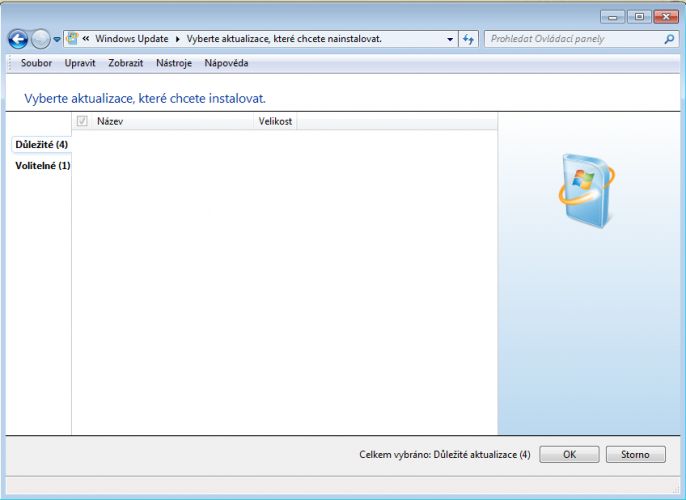Sort by the Velikost column header
The image size is (686, 500).
pyautogui.click(x=275, y=121)
